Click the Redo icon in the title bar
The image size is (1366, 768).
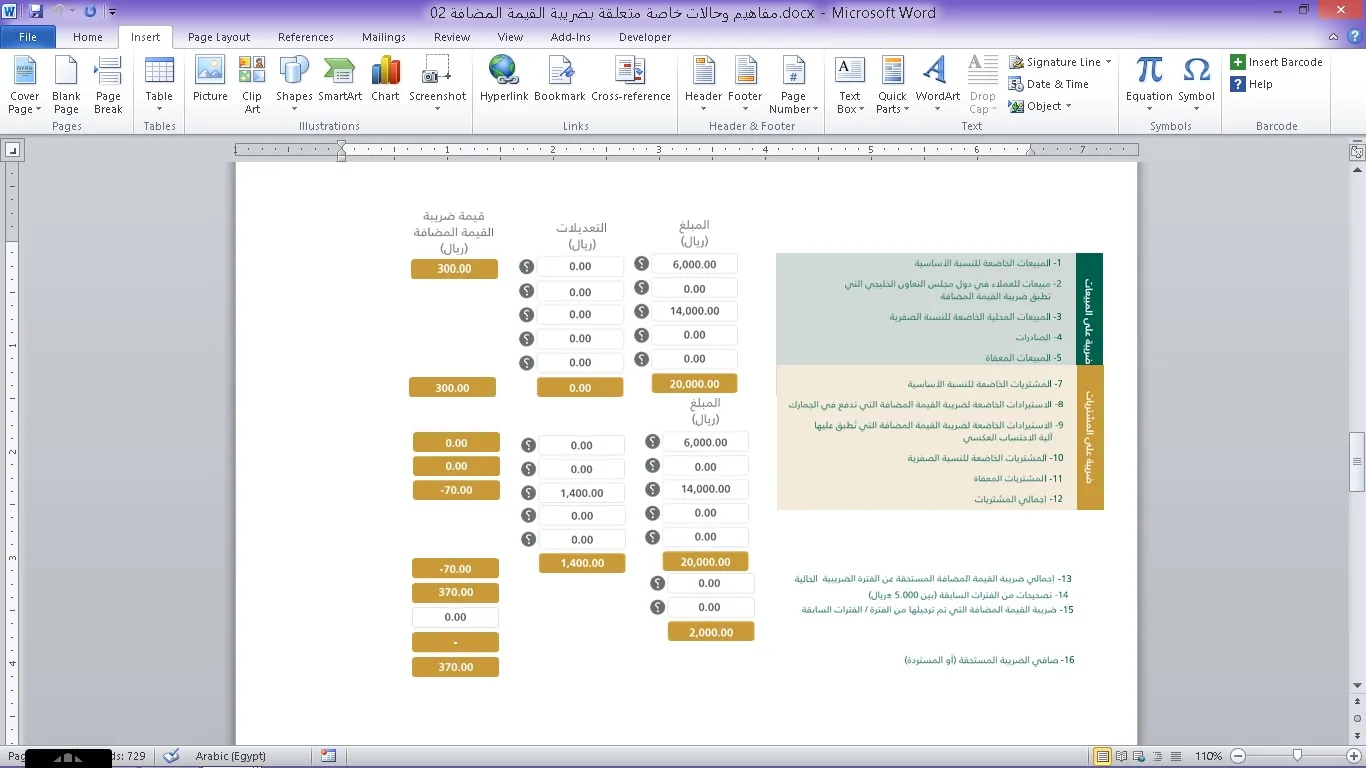pyautogui.click(x=90, y=12)
